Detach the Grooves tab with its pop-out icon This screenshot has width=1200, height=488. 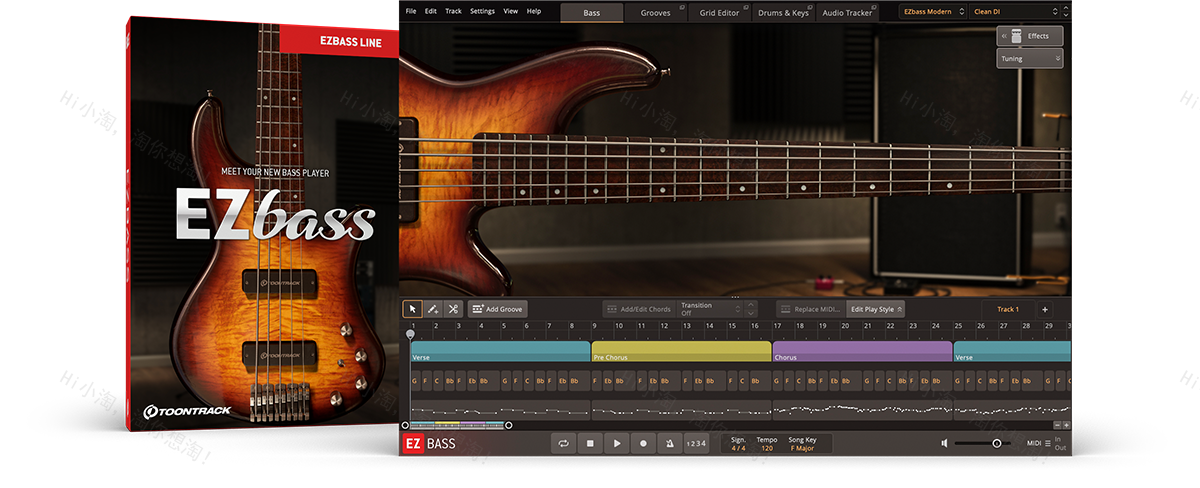pyautogui.click(x=681, y=8)
